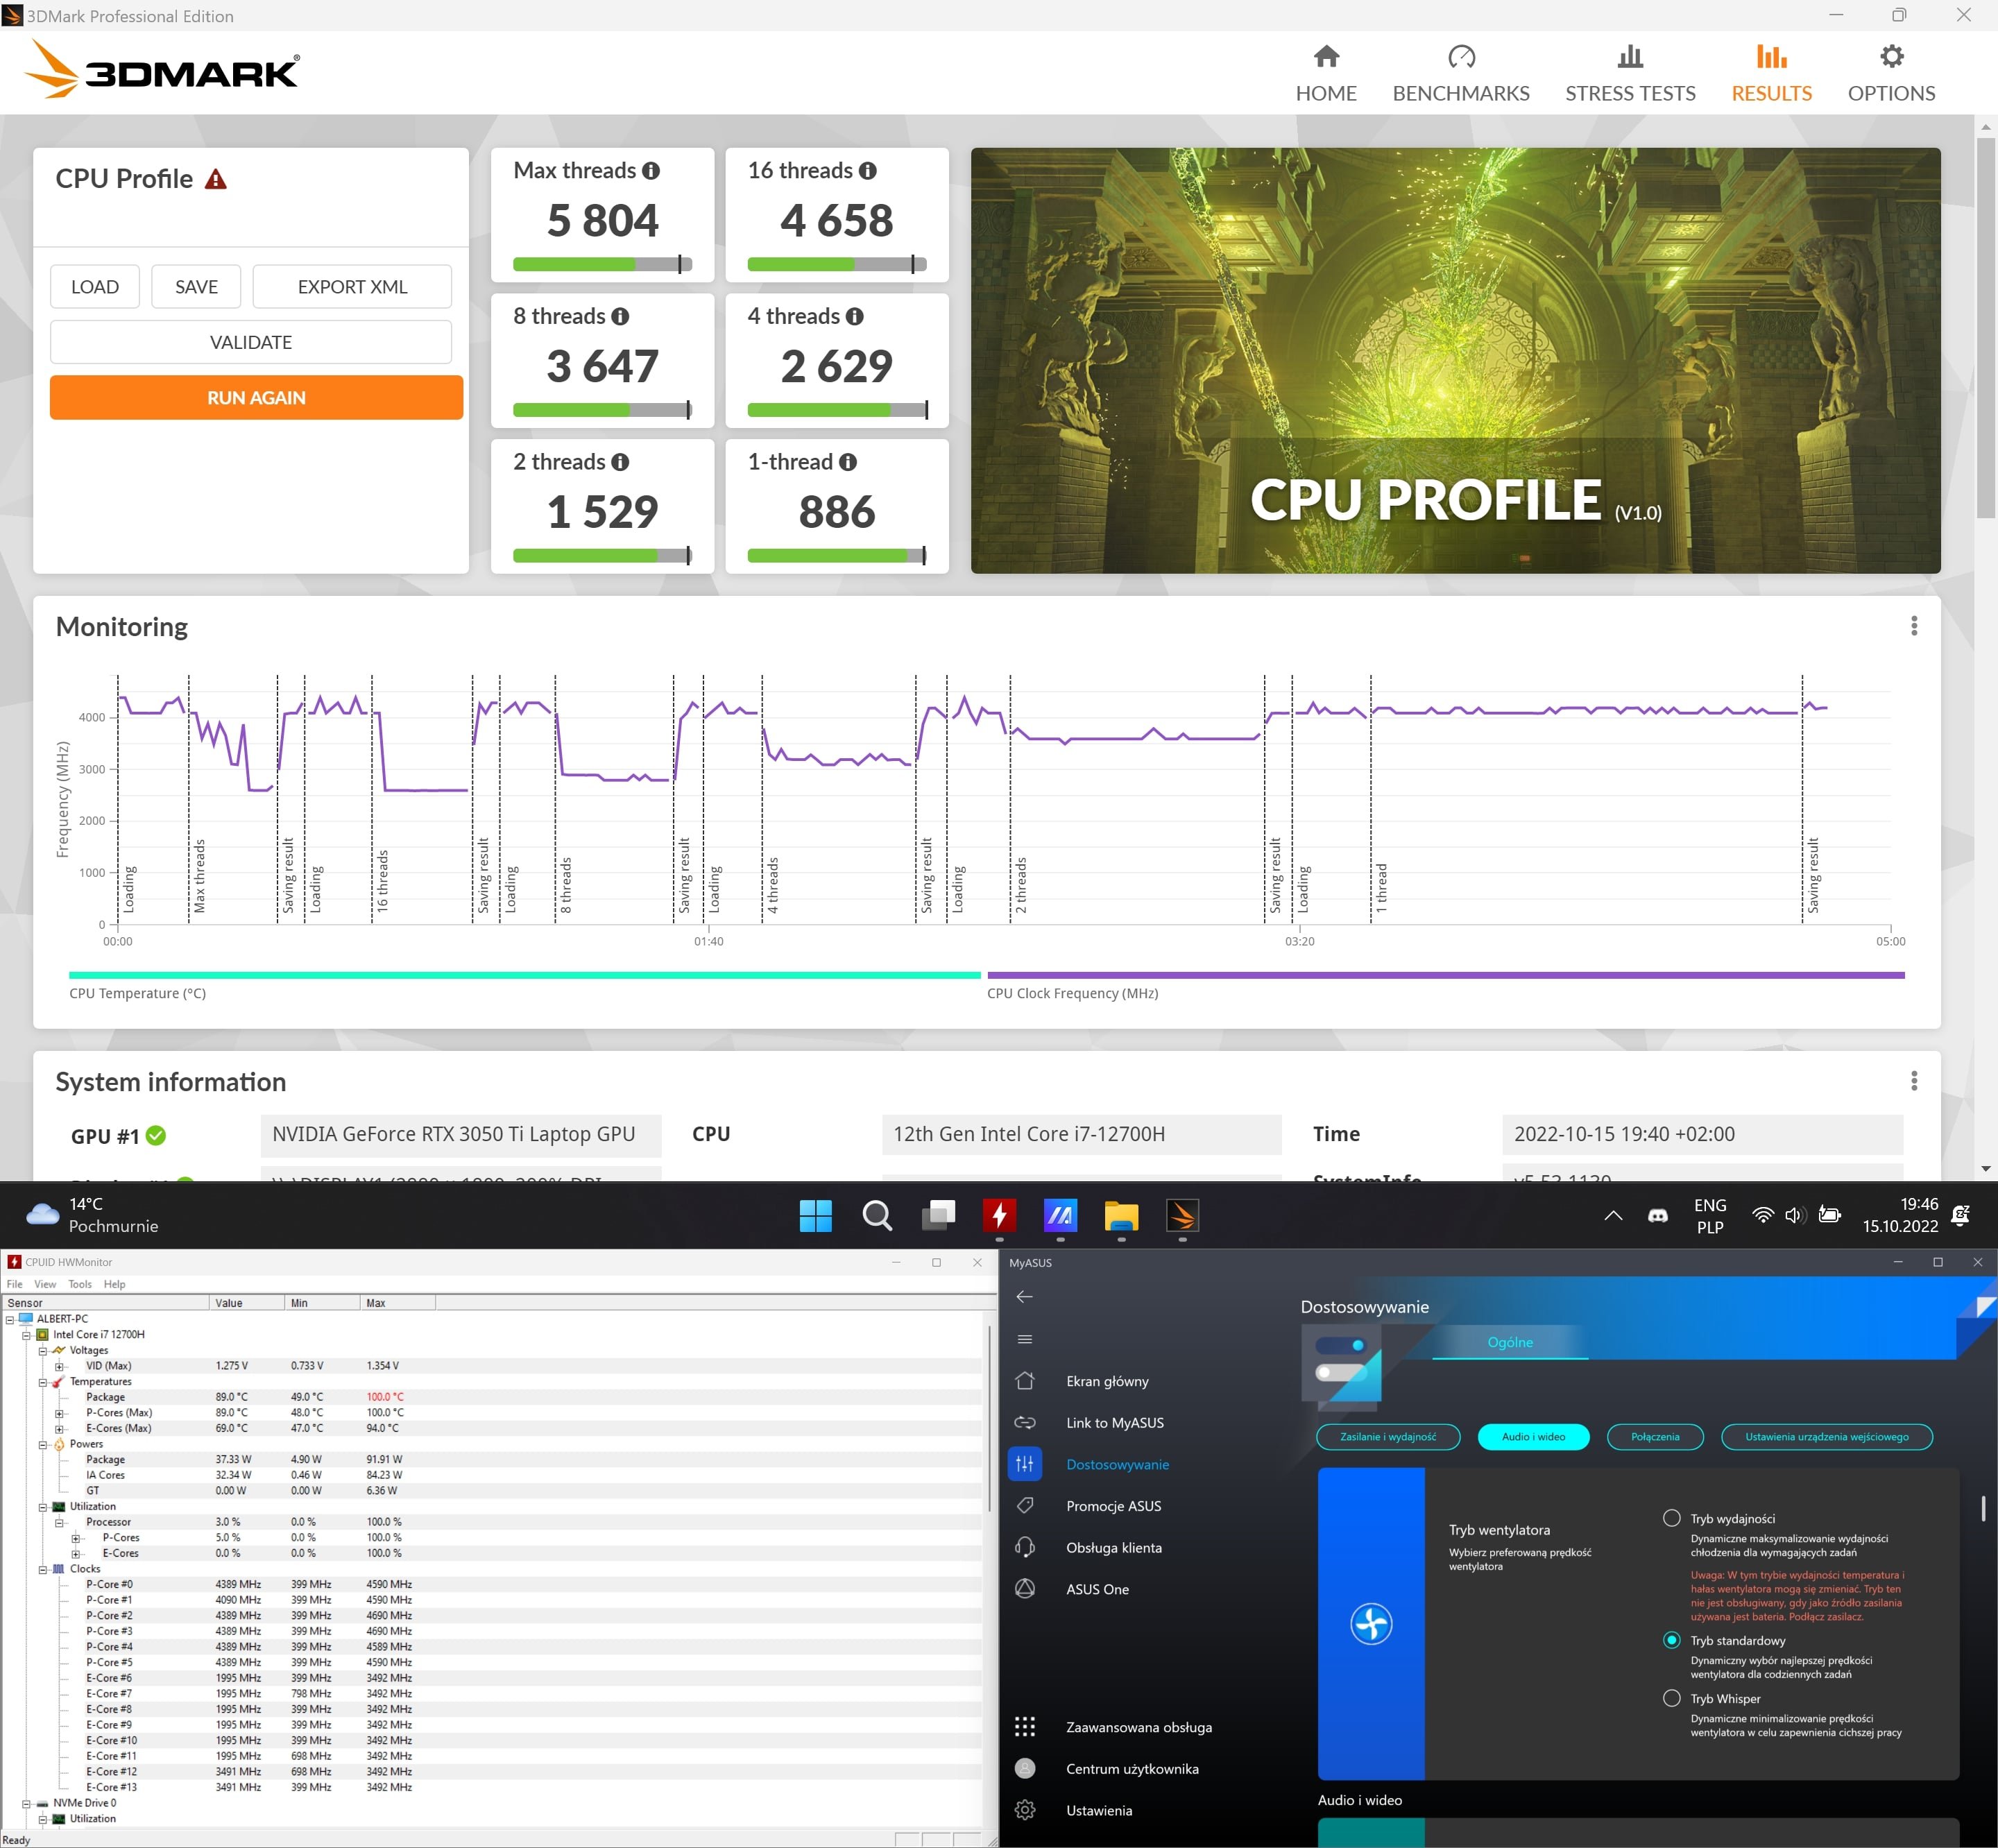Image resolution: width=1998 pixels, height=1848 pixels.
Task: Click the SAVE button in 3DMark
Action: pyautogui.click(x=196, y=287)
